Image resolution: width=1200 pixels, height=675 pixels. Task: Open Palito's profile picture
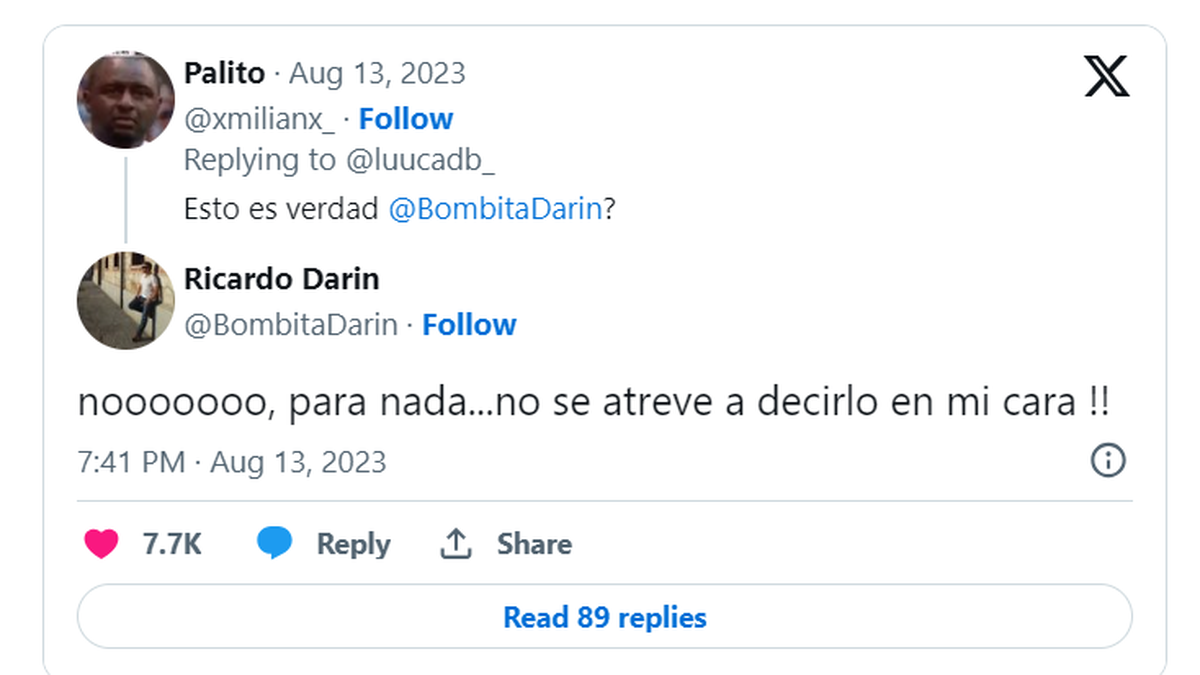tap(126, 100)
